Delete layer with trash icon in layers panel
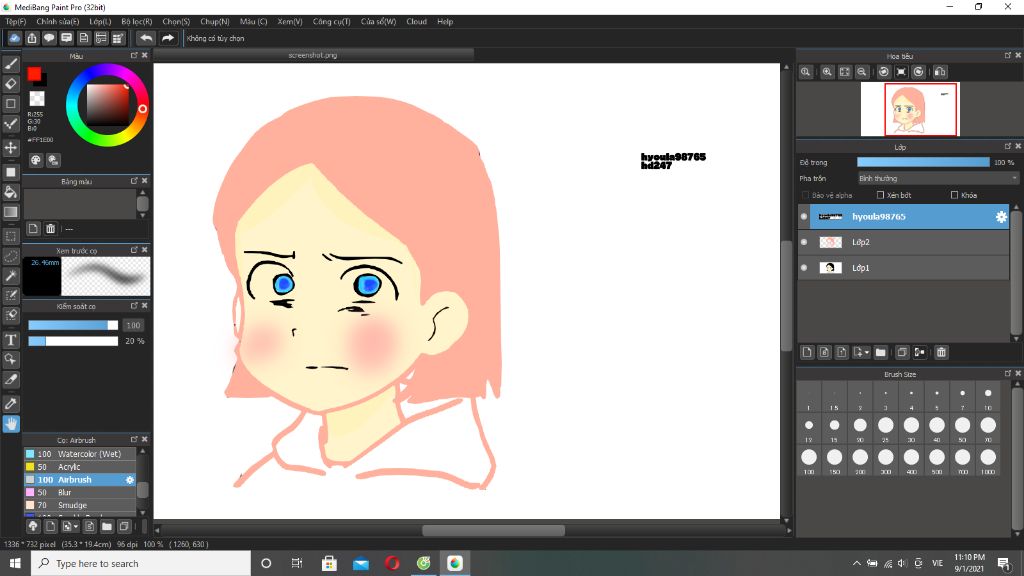Image resolution: width=1024 pixels, height=576 pixels. click(x=941, y=353)
